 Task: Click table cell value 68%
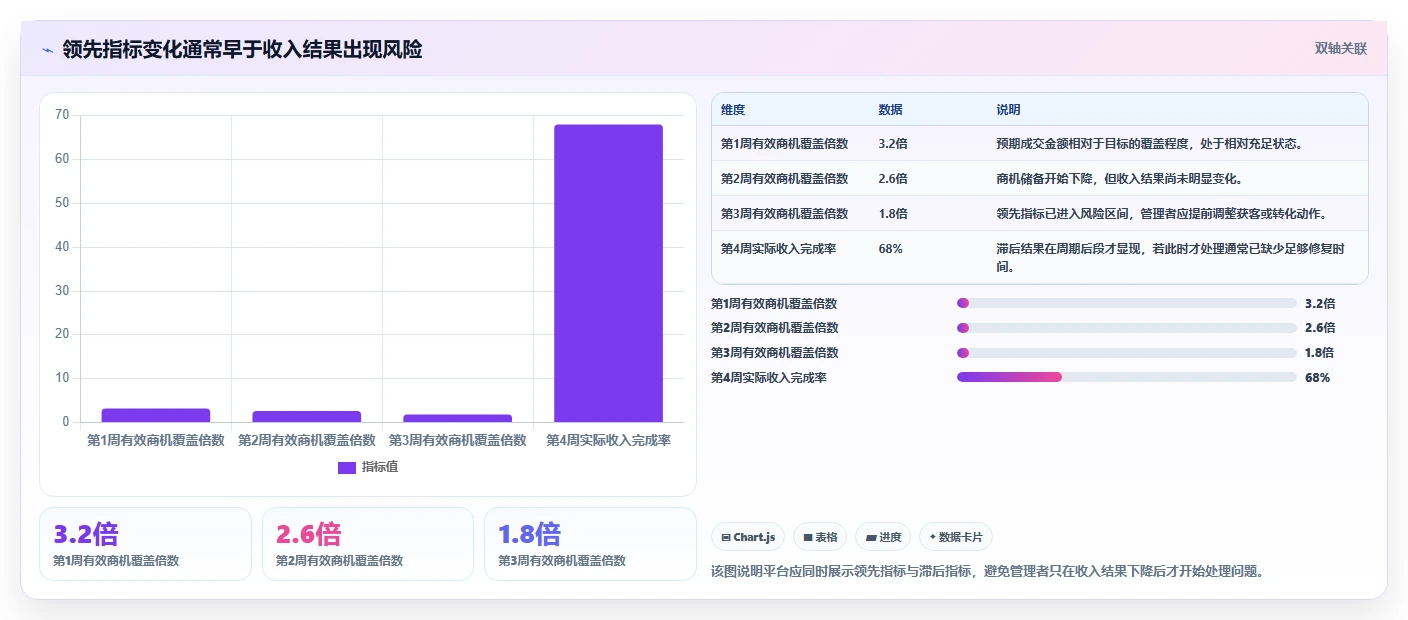coord(890,249)
